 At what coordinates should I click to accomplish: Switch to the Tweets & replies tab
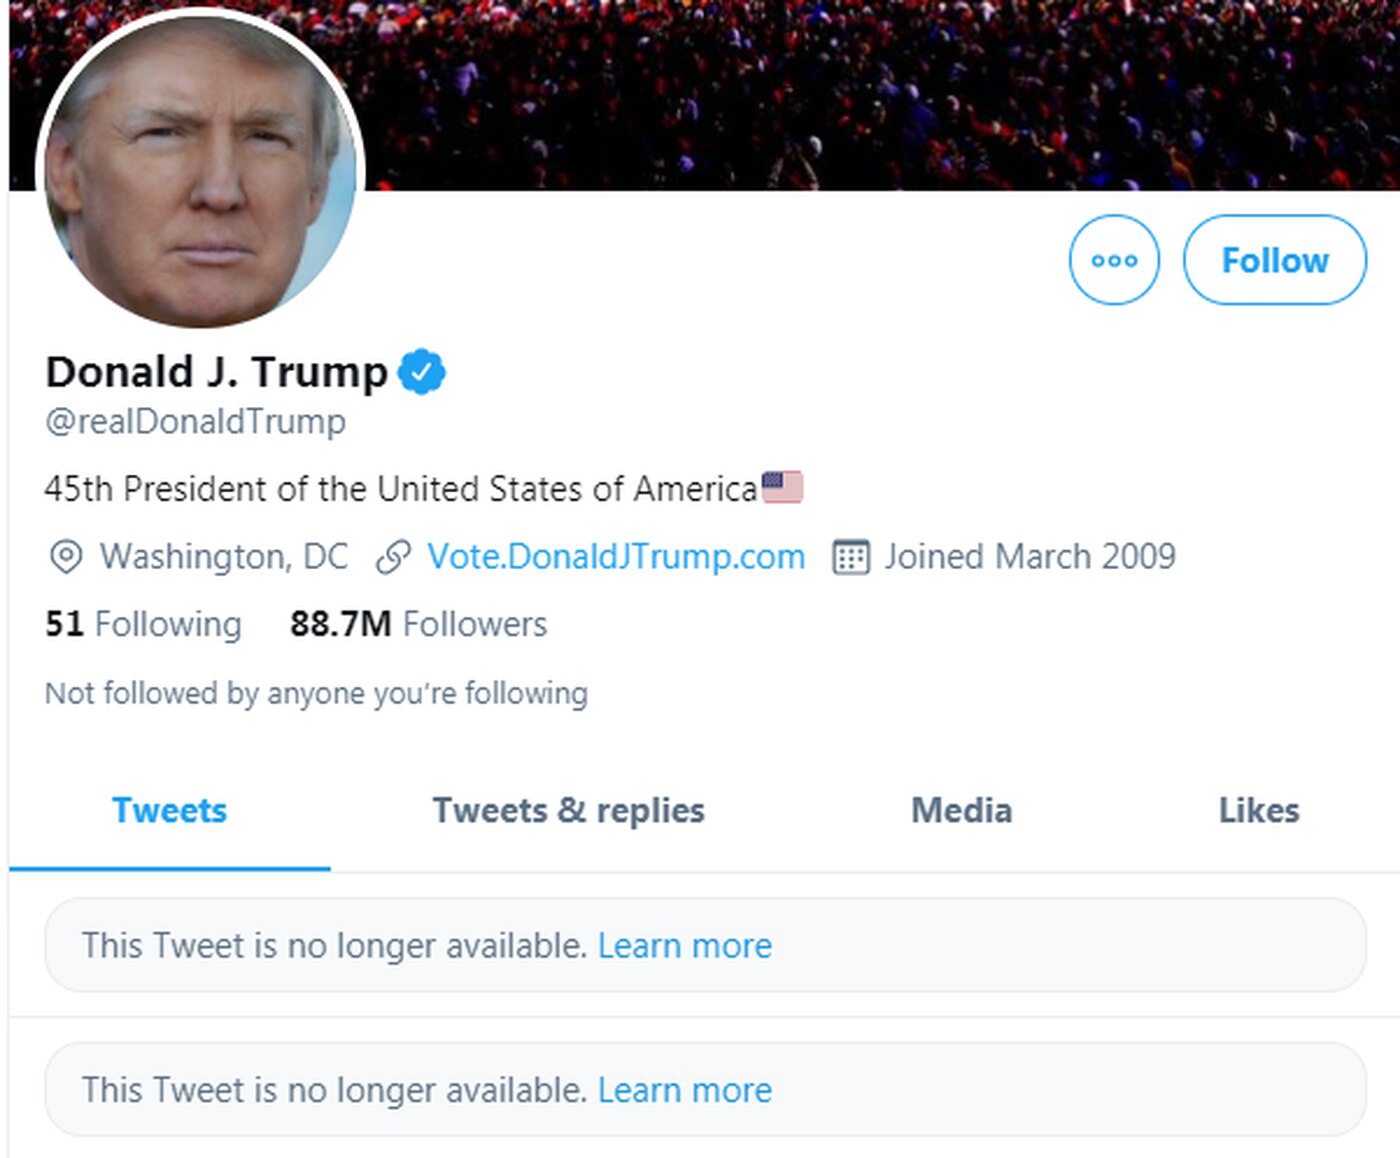(x=568, y=810)
